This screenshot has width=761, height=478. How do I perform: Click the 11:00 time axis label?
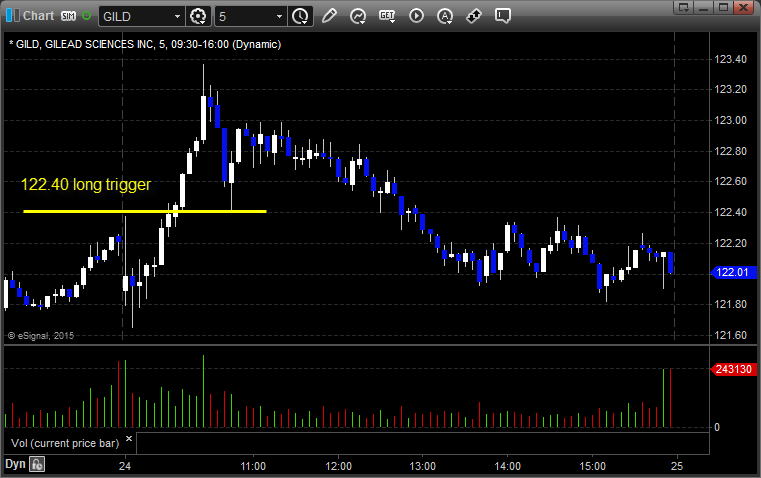[x=253, y=466]
